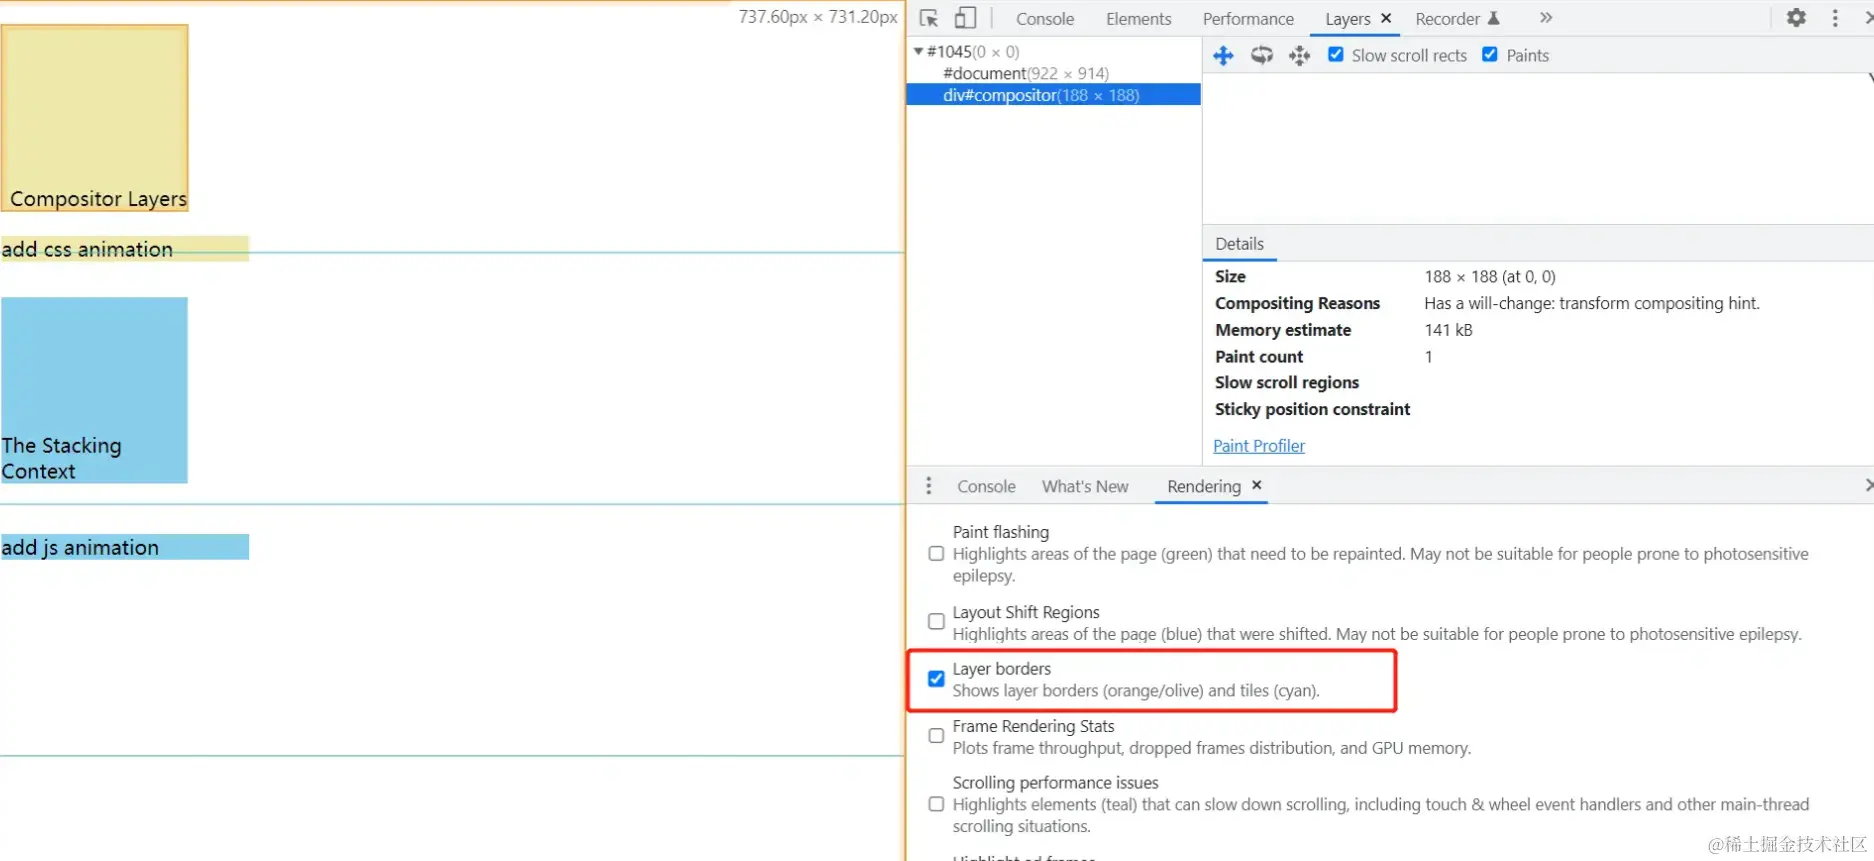Viewport: 1874px width, 861px height.
Task: Open the What's New drawer tab
Action: click(x=1085, y=486)
